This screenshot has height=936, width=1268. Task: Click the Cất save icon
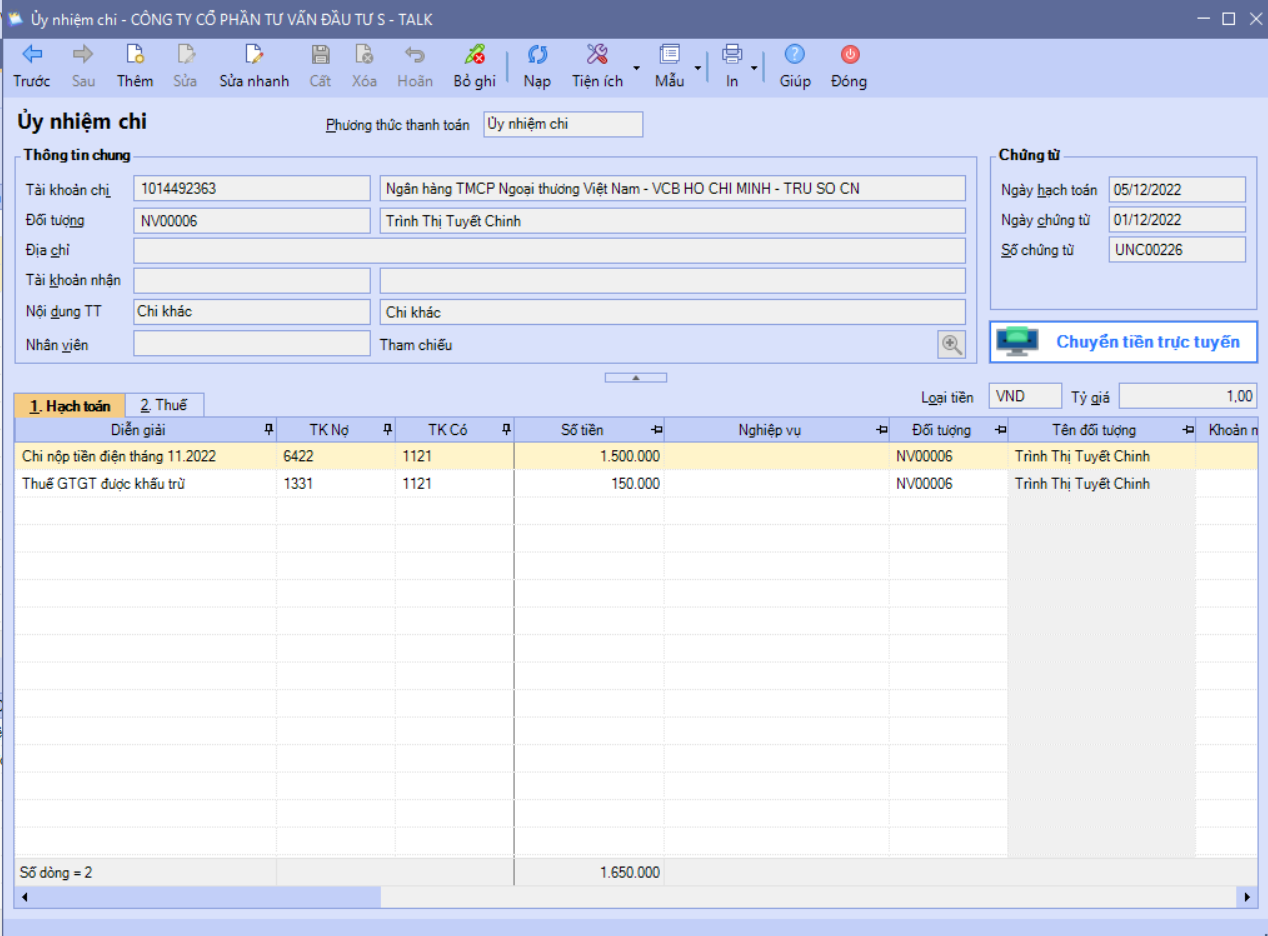320,66
